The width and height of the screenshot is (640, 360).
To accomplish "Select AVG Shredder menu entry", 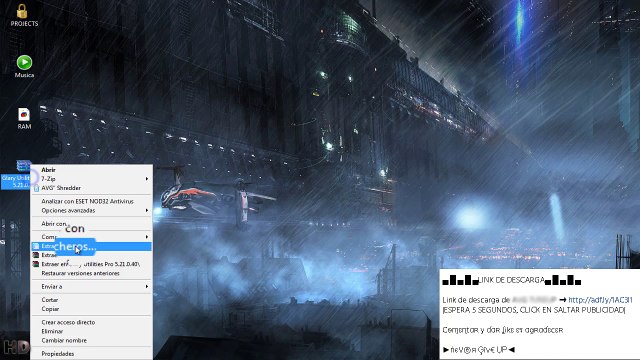I will click(x=61, y=188).
